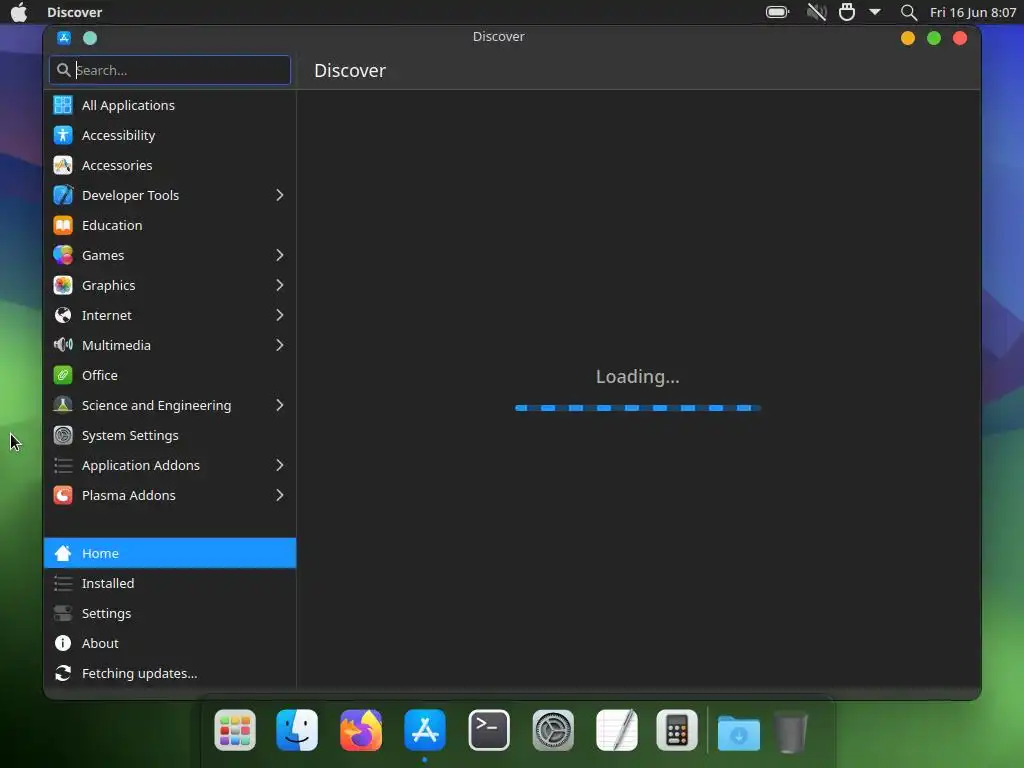Open the system tray dropdown arrow
This screenshot has width=1024, height=768.
pyautogui.click(x=875, y=12)
